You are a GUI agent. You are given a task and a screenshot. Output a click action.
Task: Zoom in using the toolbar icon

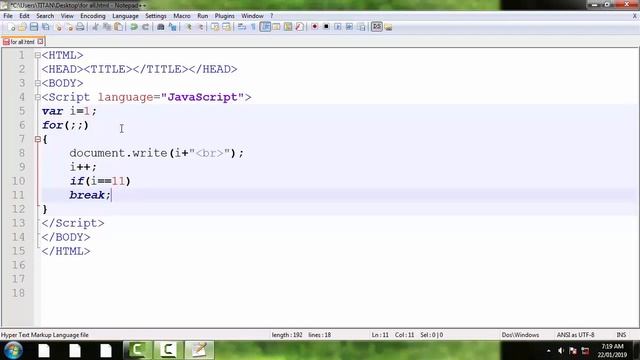coord(188,27)
